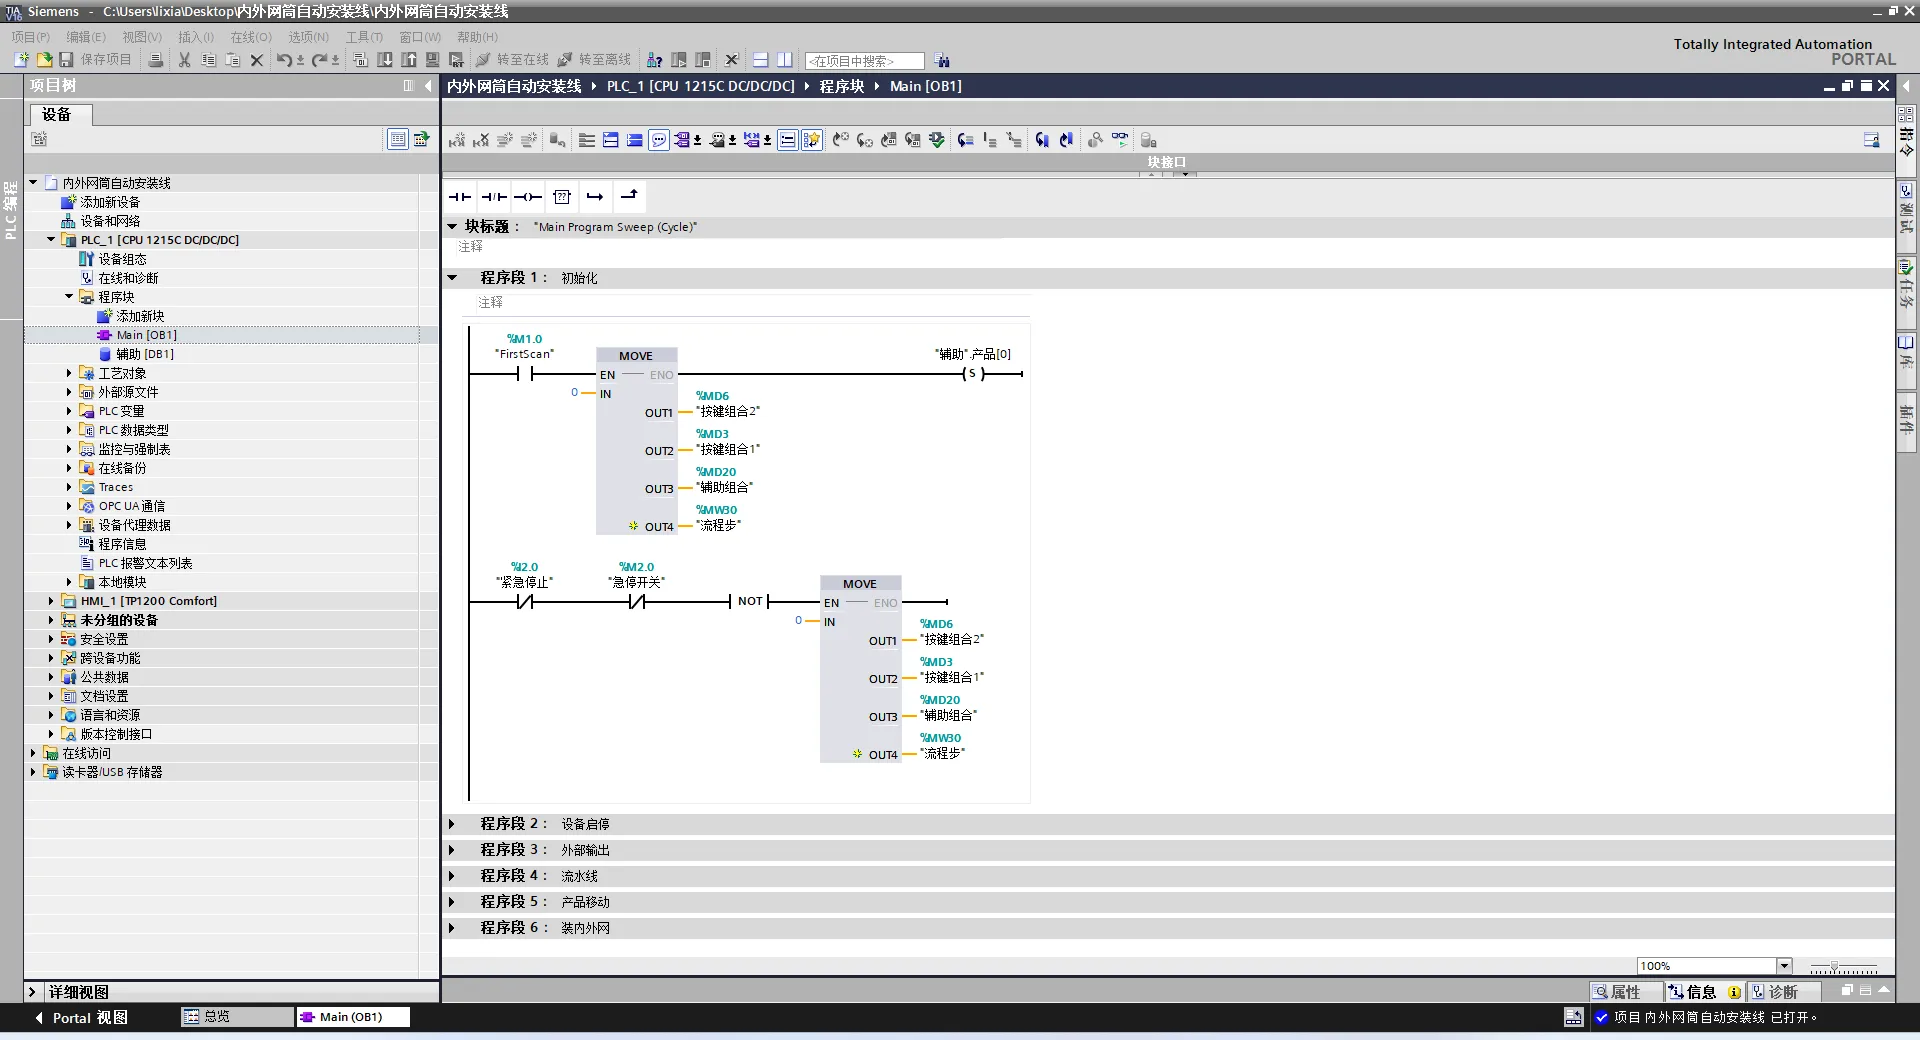Click the Save project icon

pyautogui.click(x=67, y=60)
